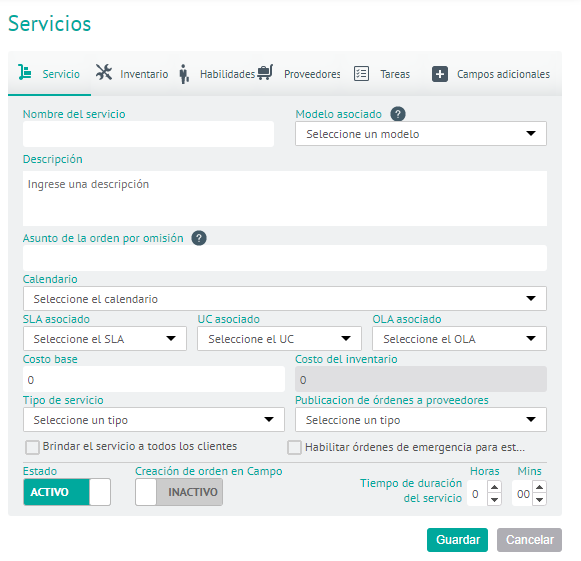Toggle Creación de orden en Campo switch
This screenshot has height=561, width=581.
click(179, 492)
